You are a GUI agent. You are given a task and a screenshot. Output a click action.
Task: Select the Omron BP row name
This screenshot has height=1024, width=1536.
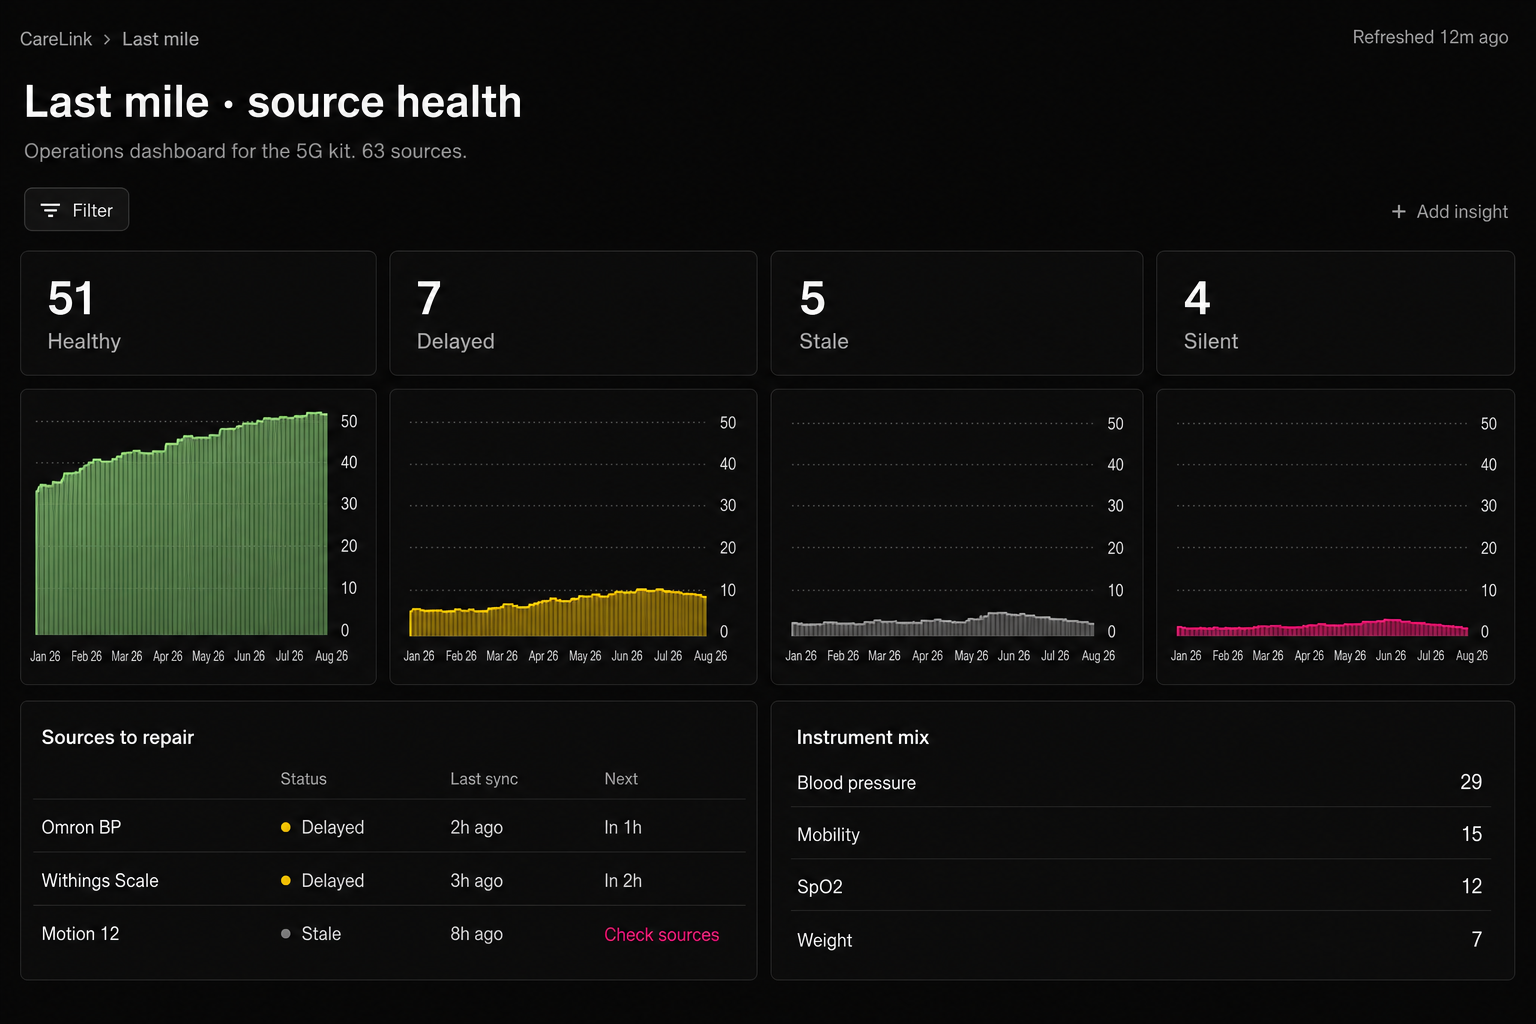[81, 827]
